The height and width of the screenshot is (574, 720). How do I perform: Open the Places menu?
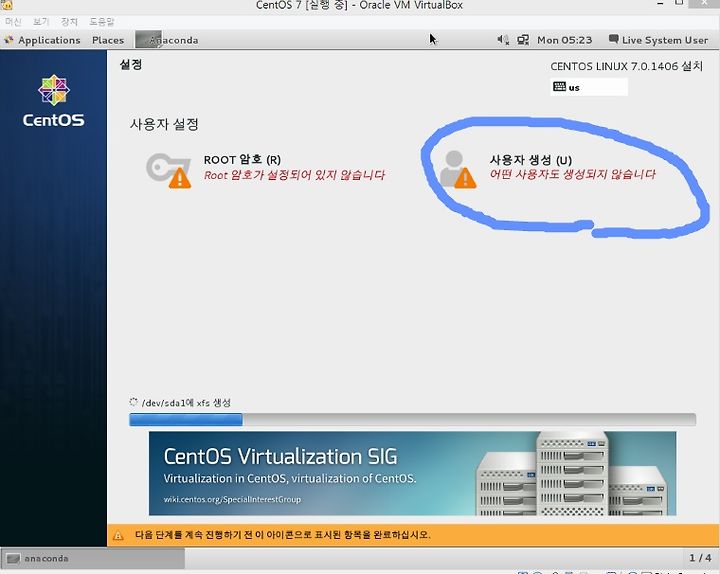pyautogui.click(x=108, y=40)
